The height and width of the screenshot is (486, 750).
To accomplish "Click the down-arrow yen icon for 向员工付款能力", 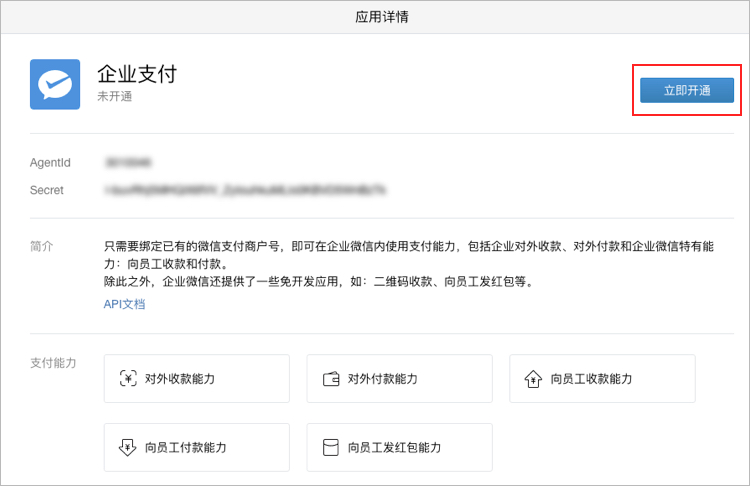I will click(127, 447).
